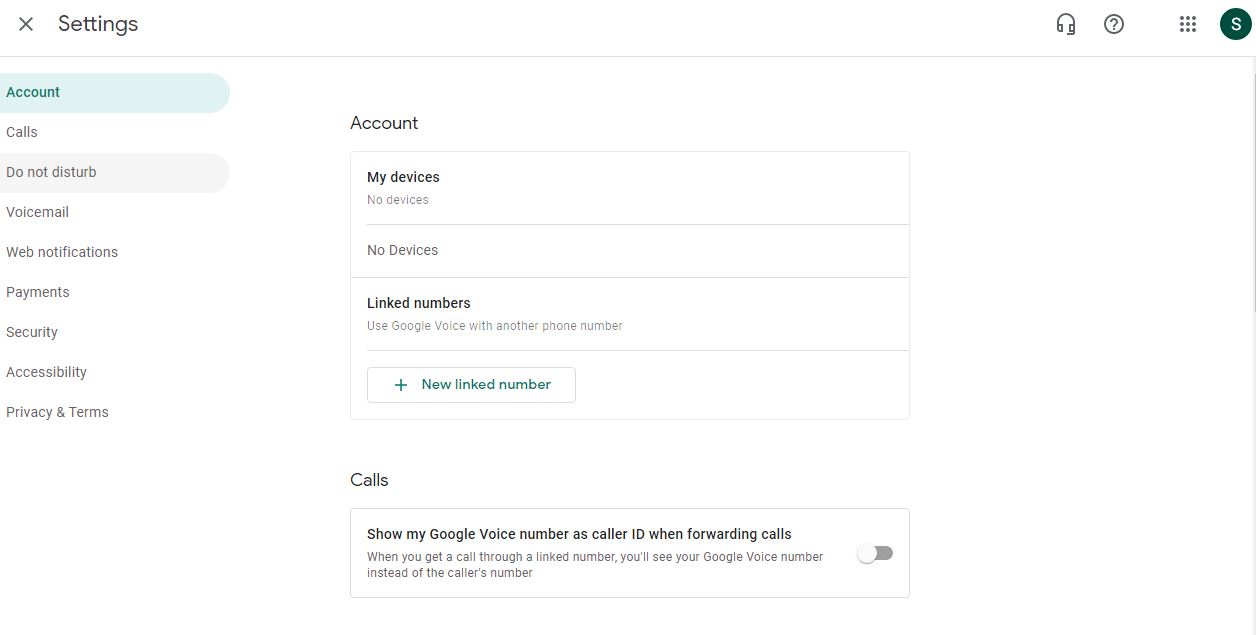Screen dimensions: 1256x635
Task: Close Settings with the X icon
Action: [x=26, y=24]
